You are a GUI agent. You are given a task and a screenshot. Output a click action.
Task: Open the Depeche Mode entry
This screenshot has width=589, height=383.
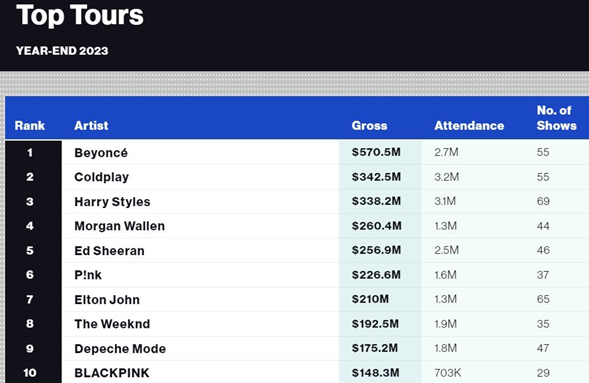click(x=120, y=348)
